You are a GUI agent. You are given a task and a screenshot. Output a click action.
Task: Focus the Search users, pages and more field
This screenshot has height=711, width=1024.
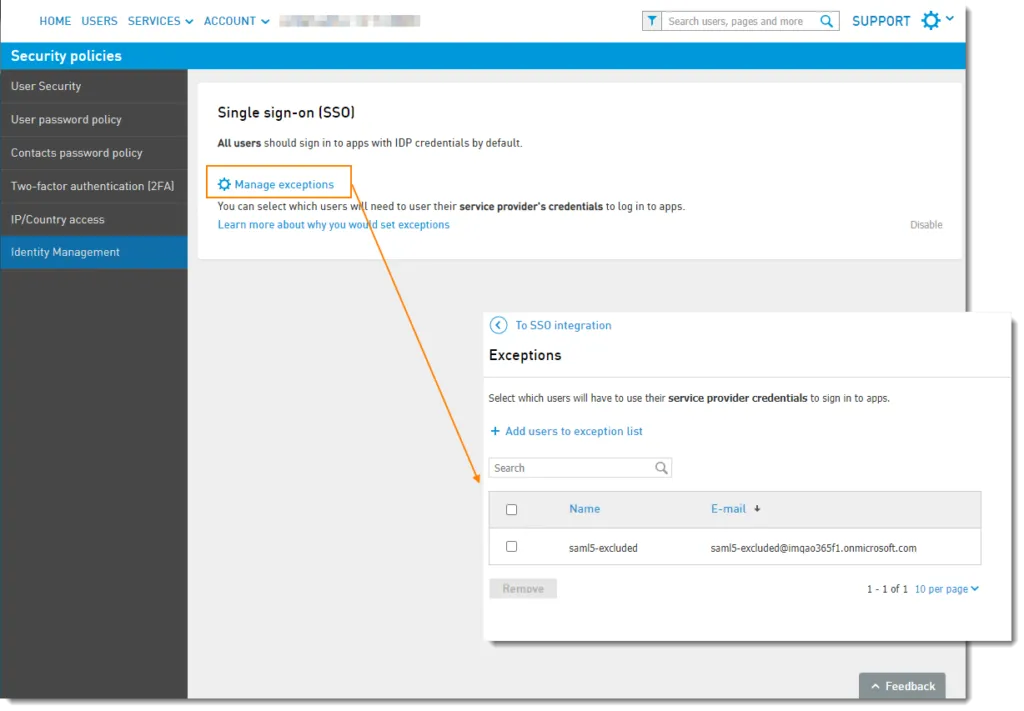point(739,21)
